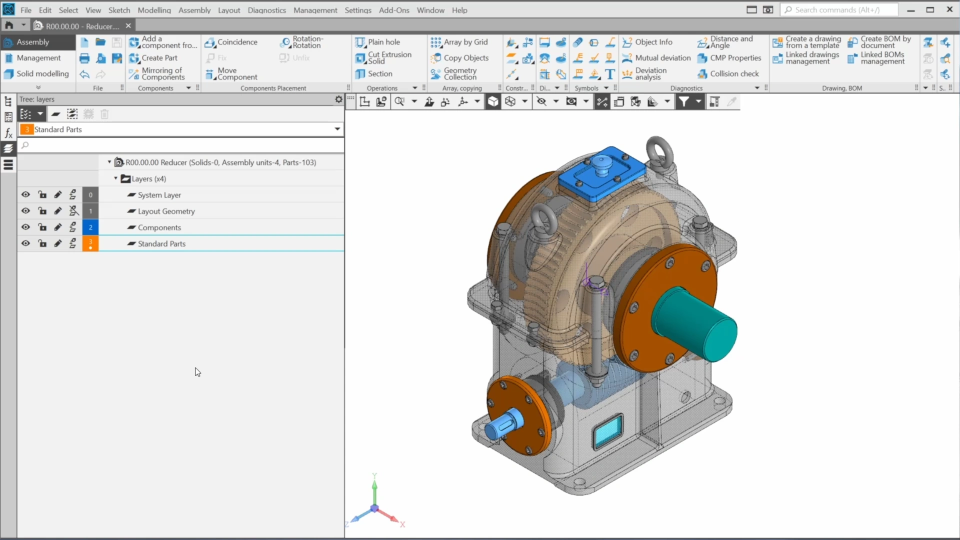Click the blue color swatch of Components layer

click(x=90, y=227)
